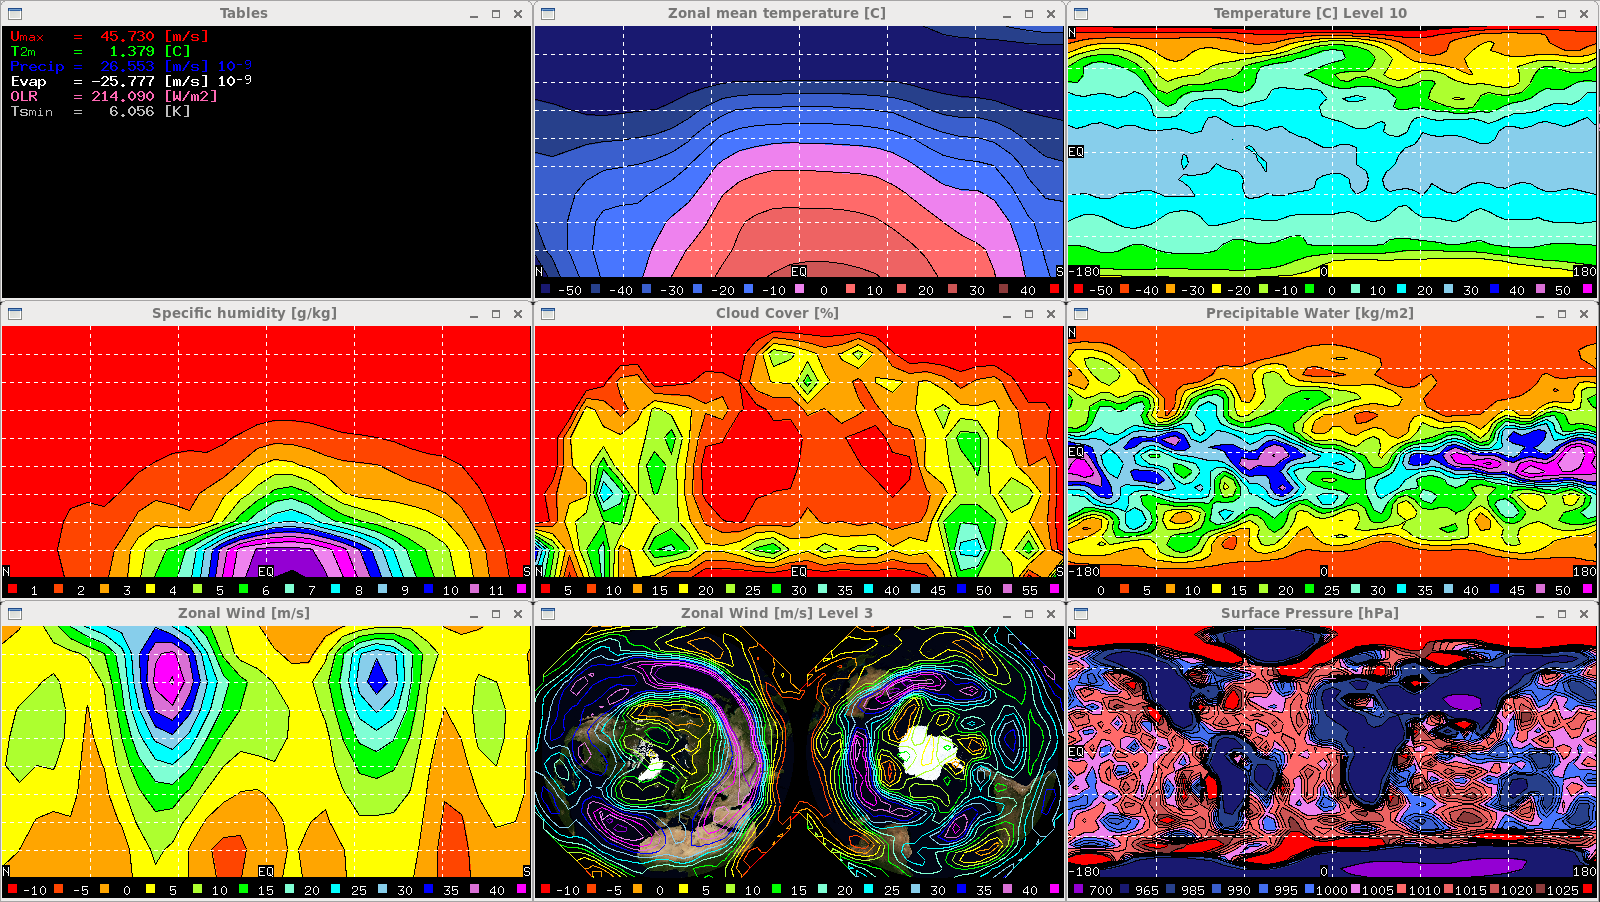Select the Tsmin 6.056 [K] row

(x=100, y=111)
